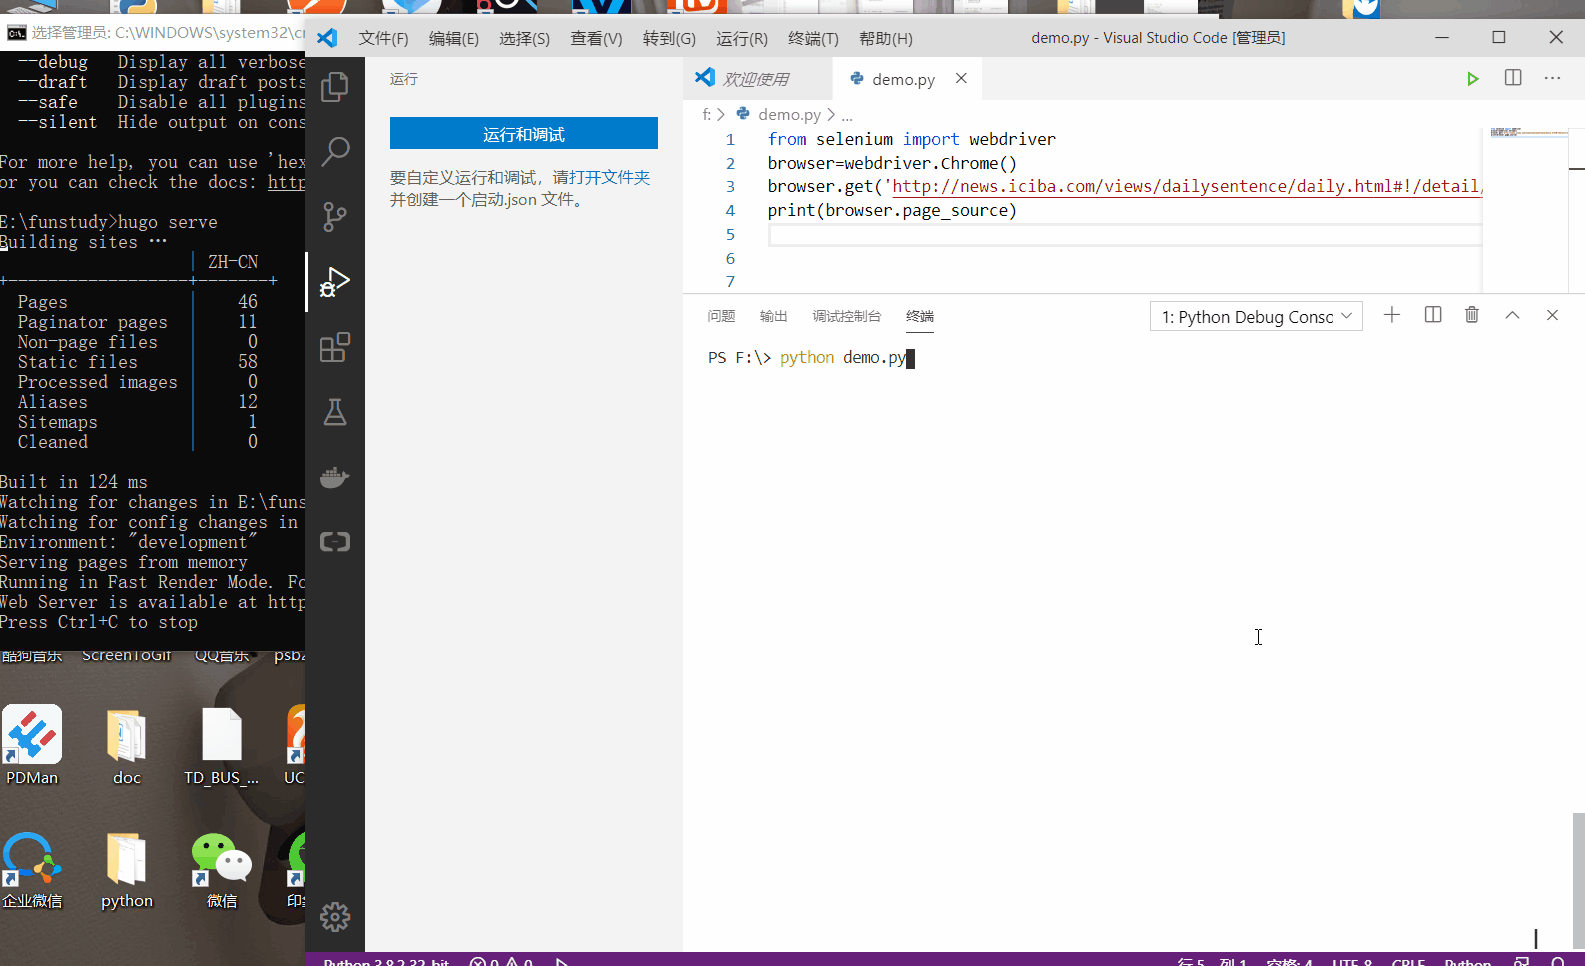Click 'Press Ctrl+C to stop' in cmd window

pos(99,622)
